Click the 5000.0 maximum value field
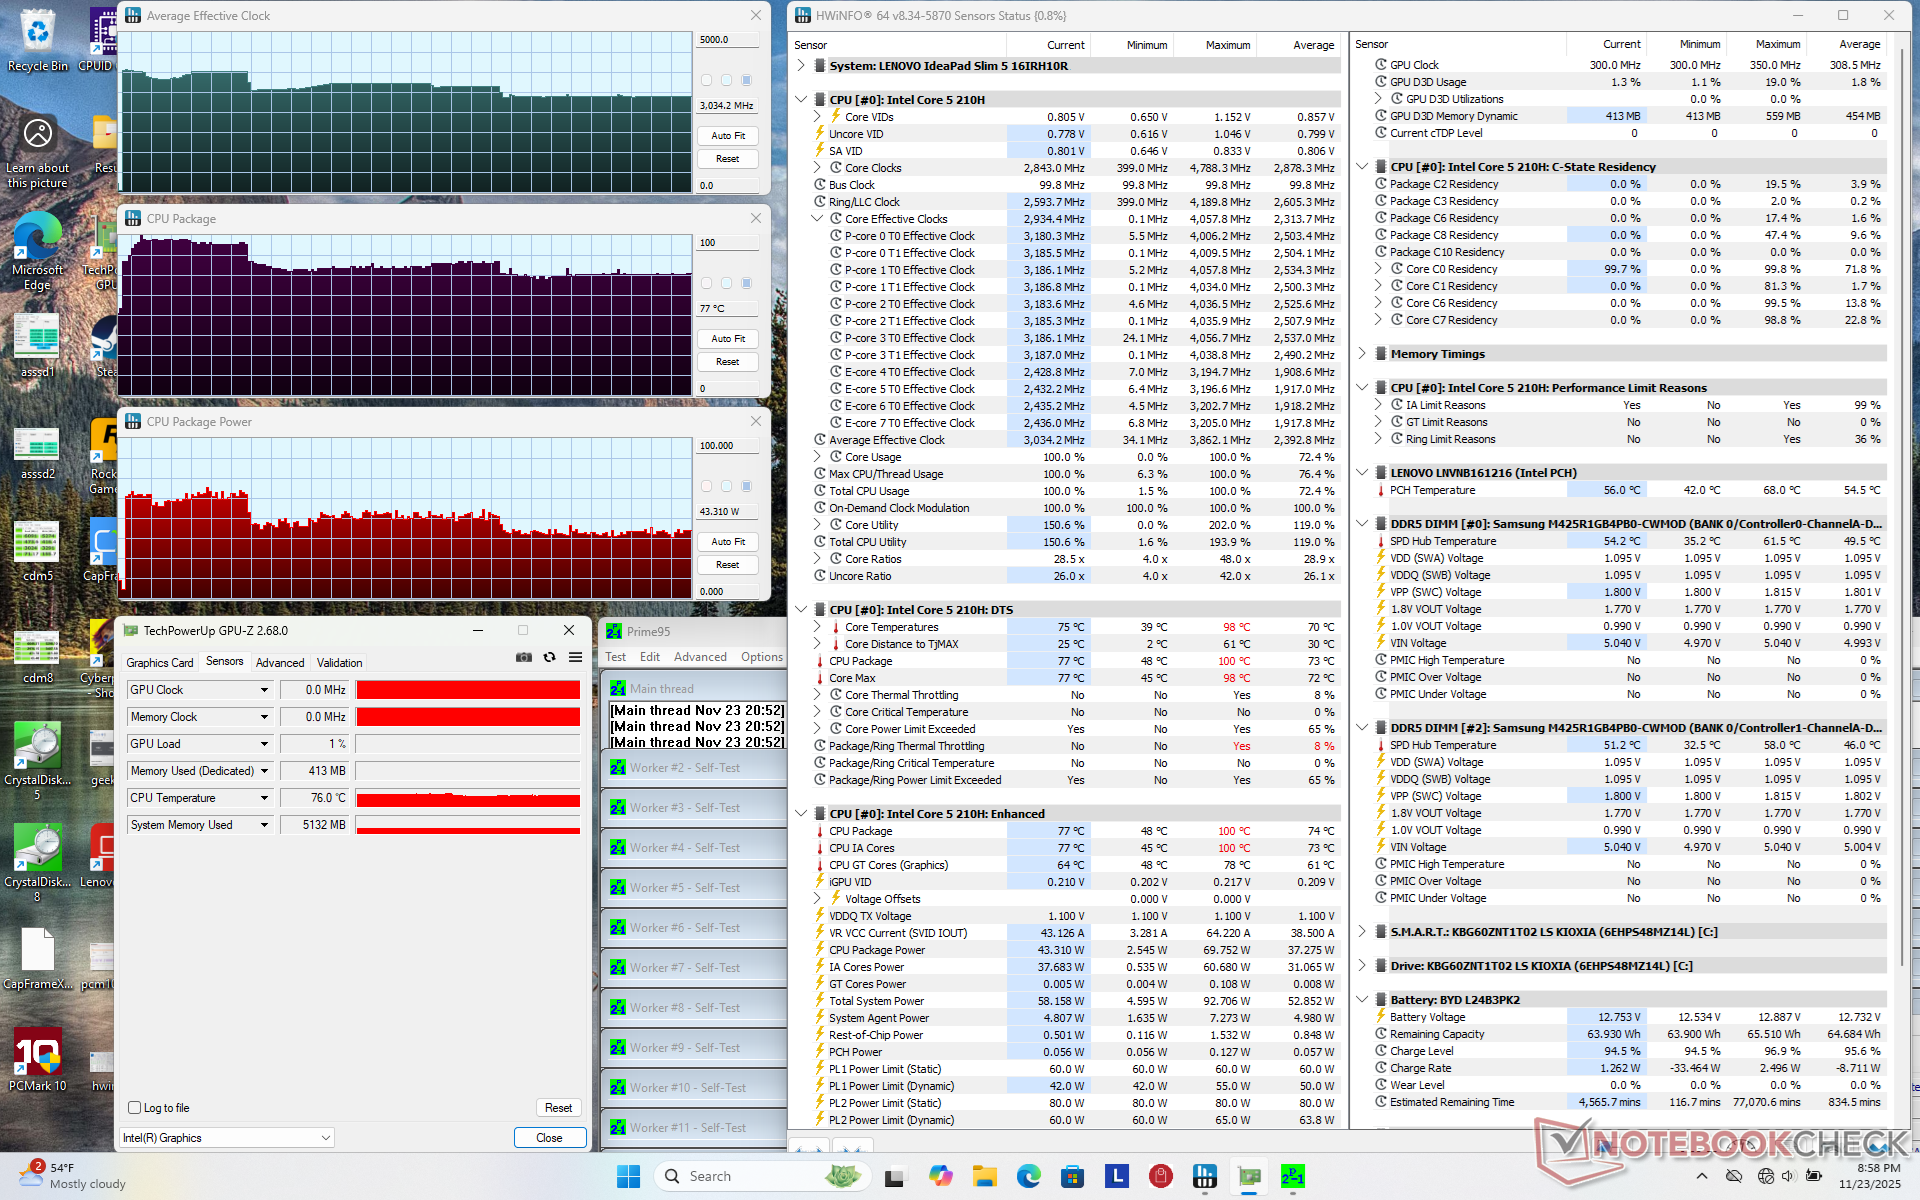The width and height of the screenshot is (1920, 1200). (x=726, y=40)
